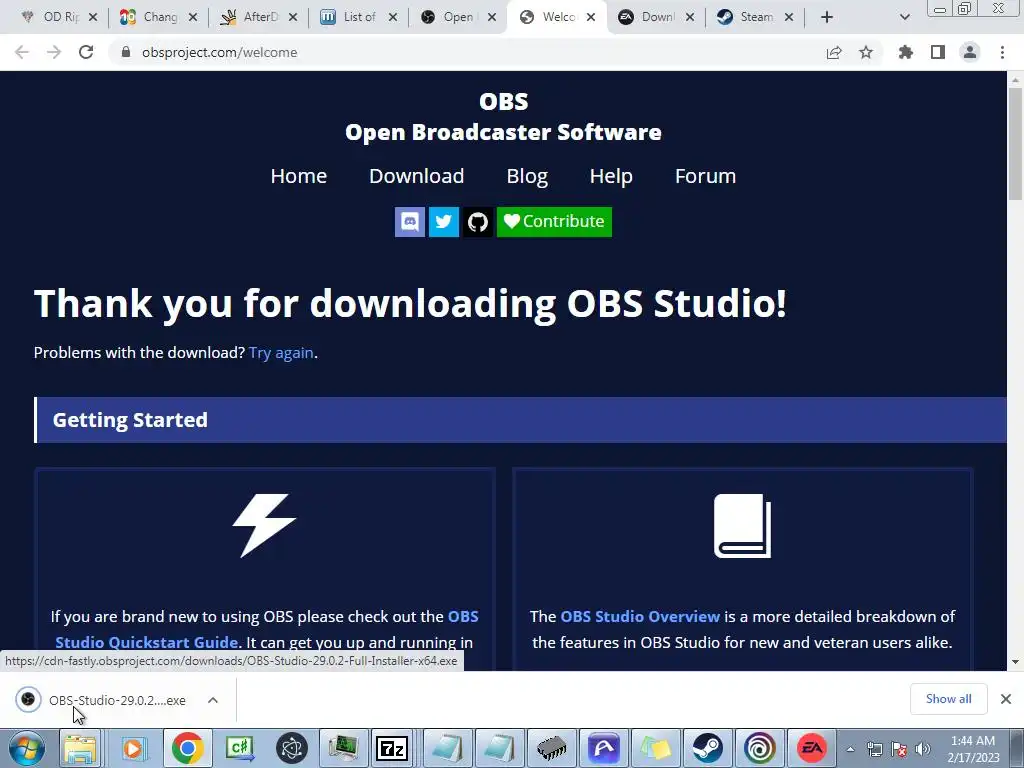1024x768 pixels.
Task: Open a new tab with the plus button
Action: pos(827,18)
